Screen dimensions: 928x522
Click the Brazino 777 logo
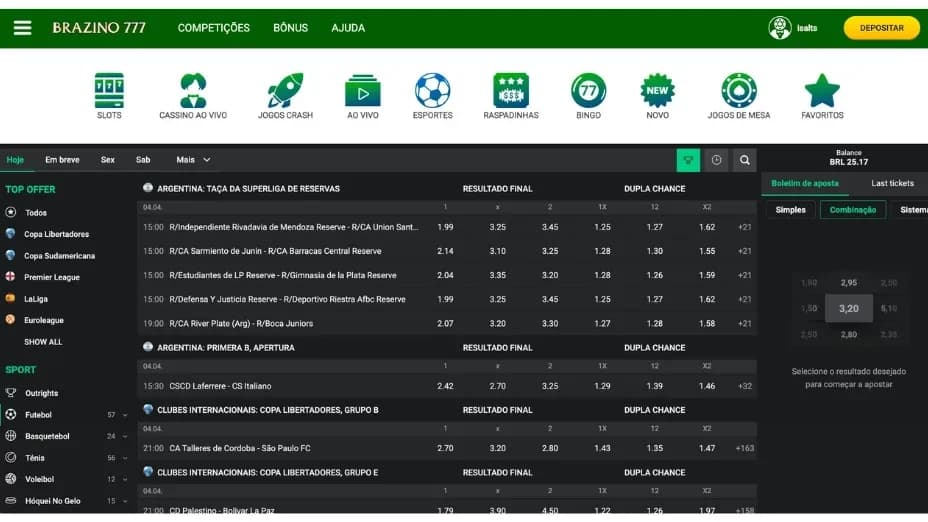(x=99, y=28)
